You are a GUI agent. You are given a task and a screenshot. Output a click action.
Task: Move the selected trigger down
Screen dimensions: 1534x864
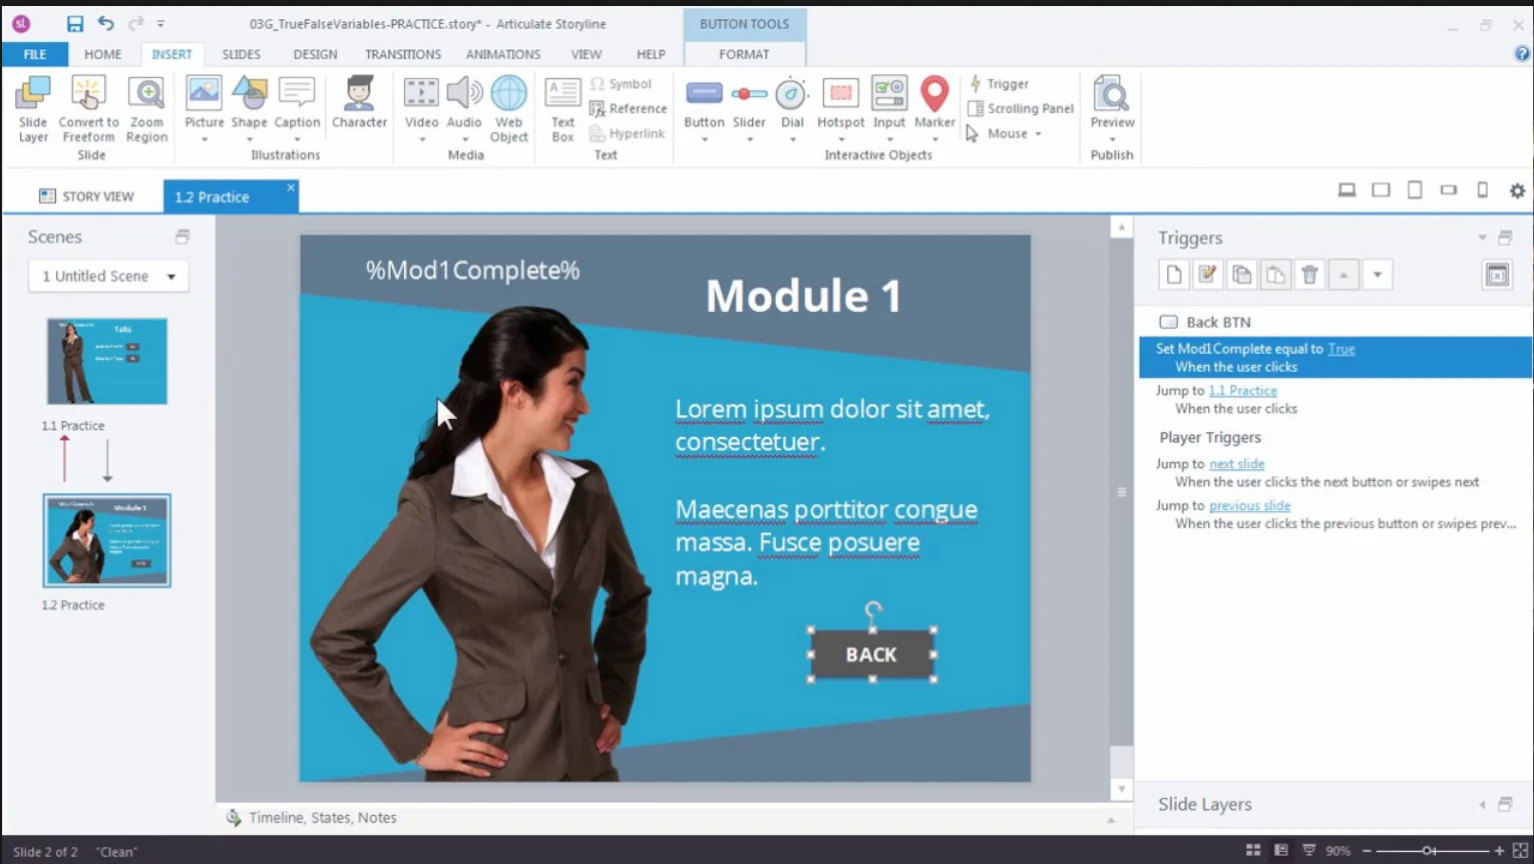point(1378,275)
